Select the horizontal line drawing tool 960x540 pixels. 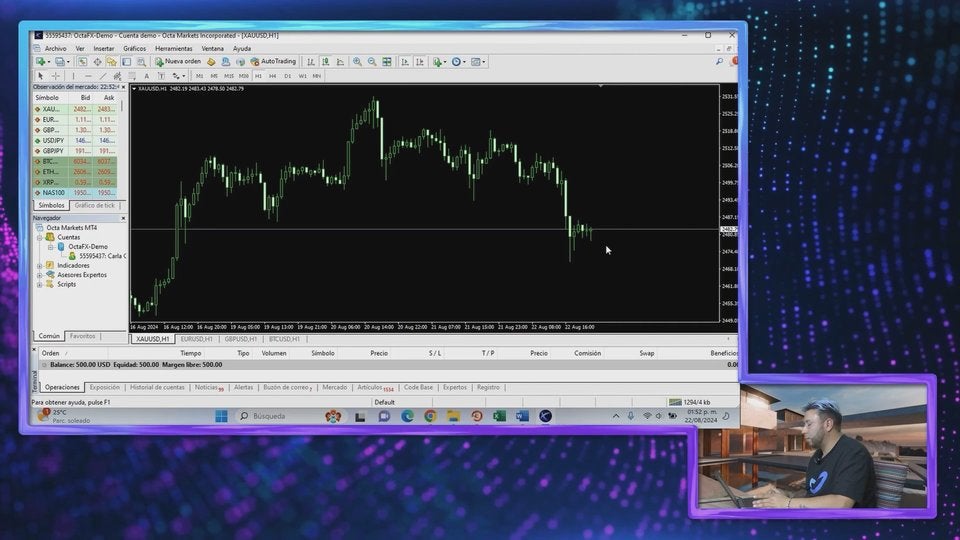87,75
